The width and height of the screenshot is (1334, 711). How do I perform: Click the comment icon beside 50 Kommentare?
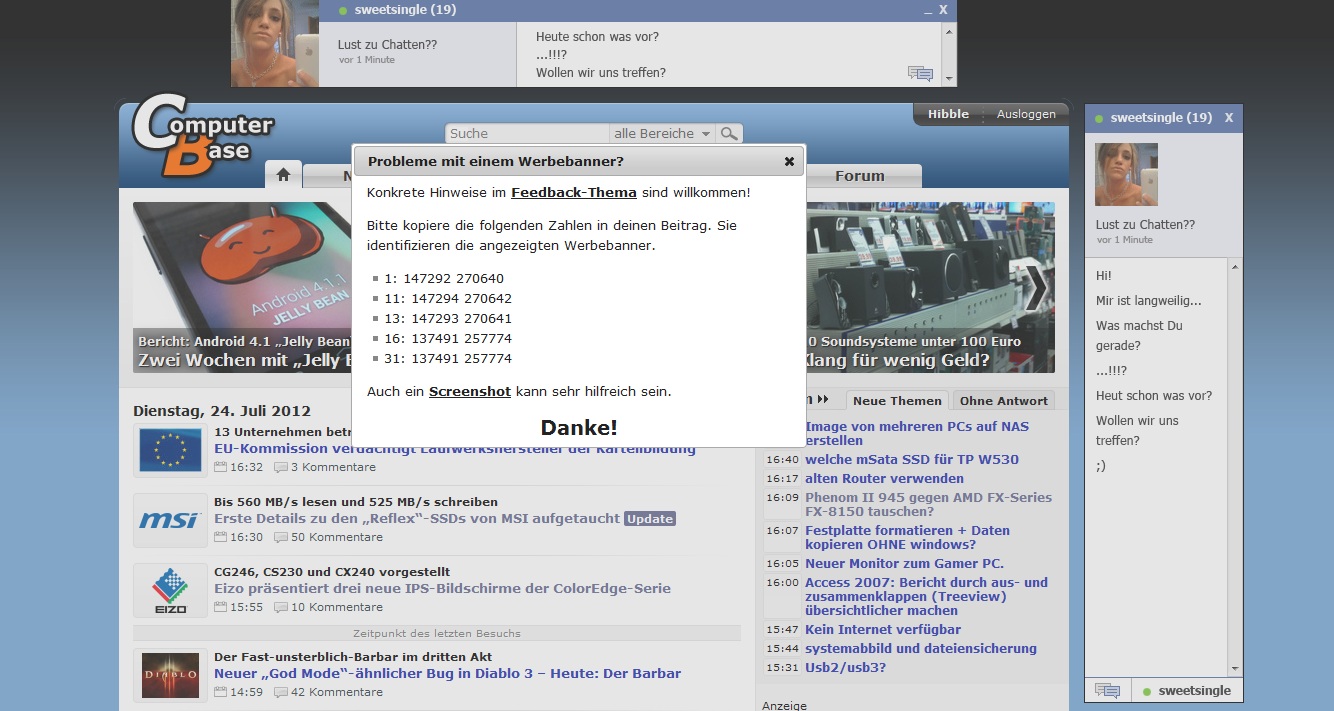[281, 537]
